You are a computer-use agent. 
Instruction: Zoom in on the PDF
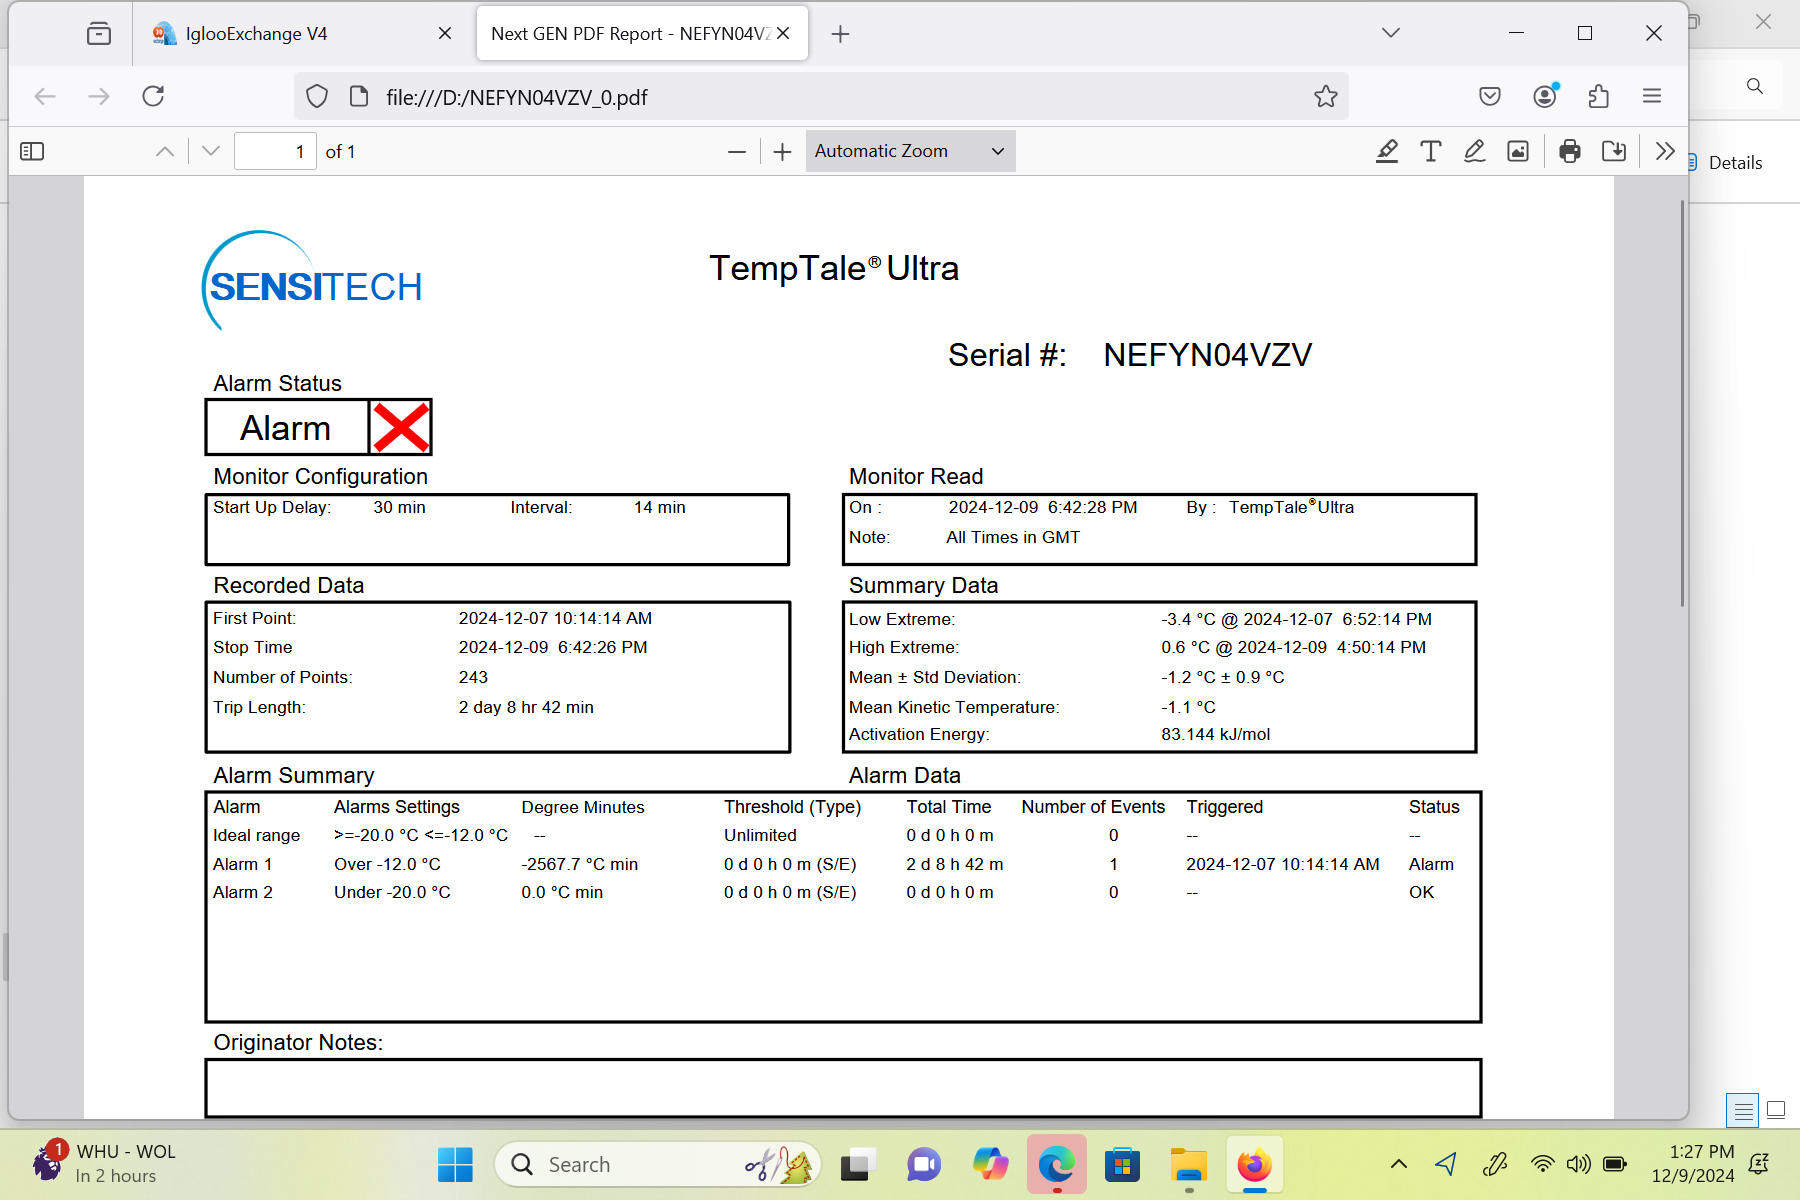tap(783, 151)
